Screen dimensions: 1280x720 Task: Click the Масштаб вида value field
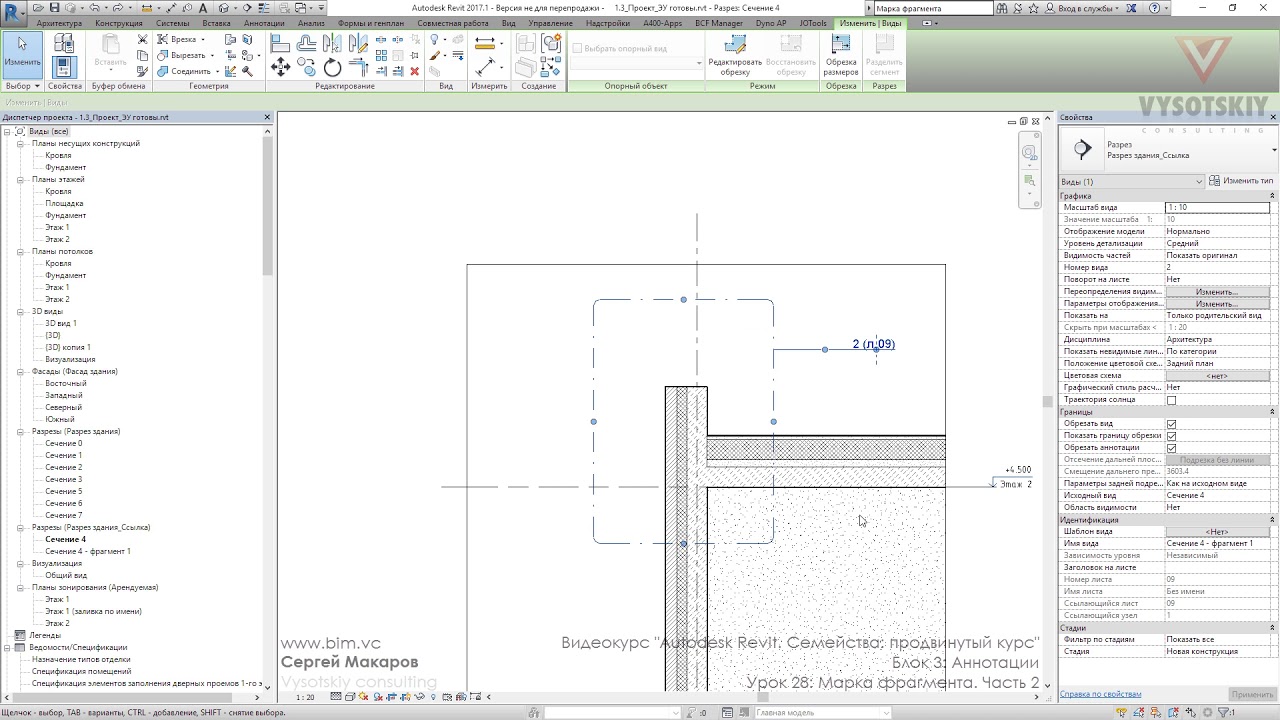(x=1216, y=207)
